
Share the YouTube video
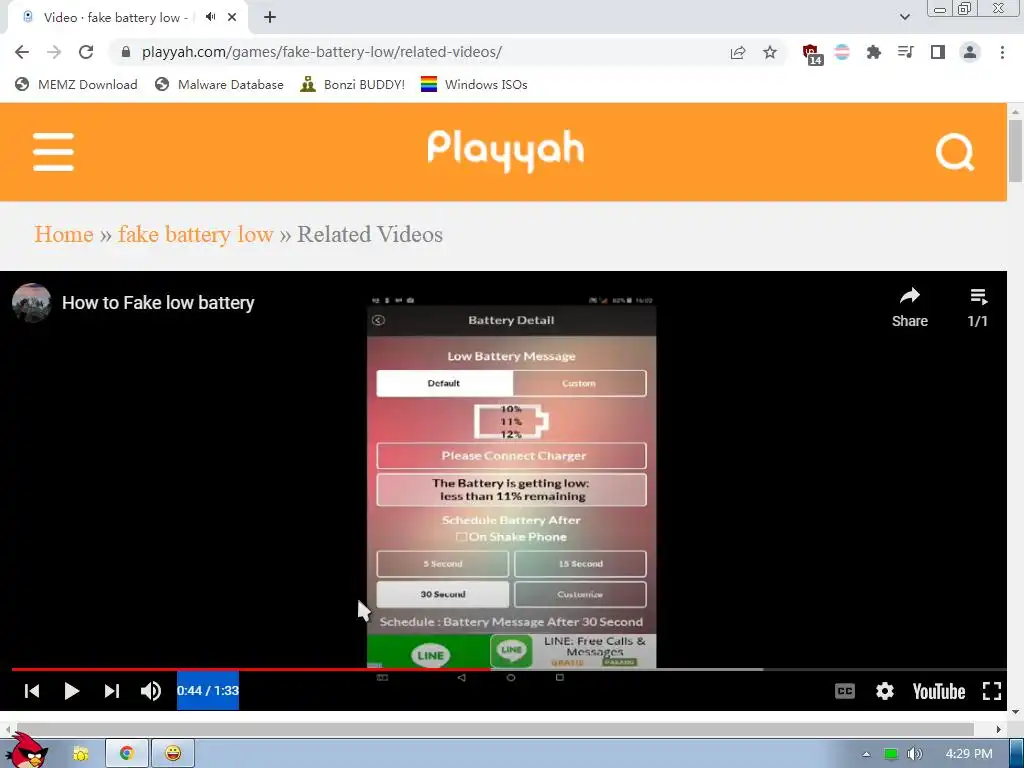click(x=910, y=307)
